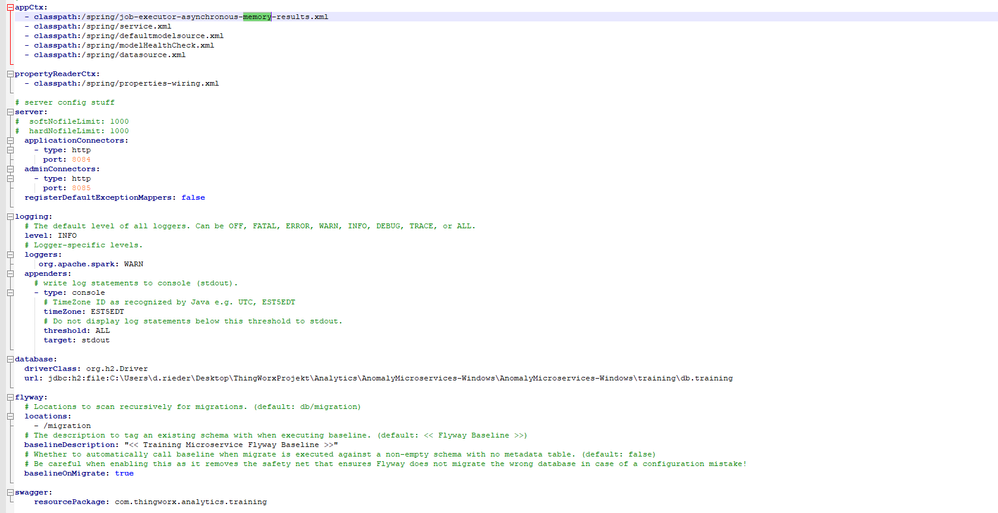This screenshot has height=513, width=998.
Task: Click the port value 8084
Action: click(x=81, y=160)
